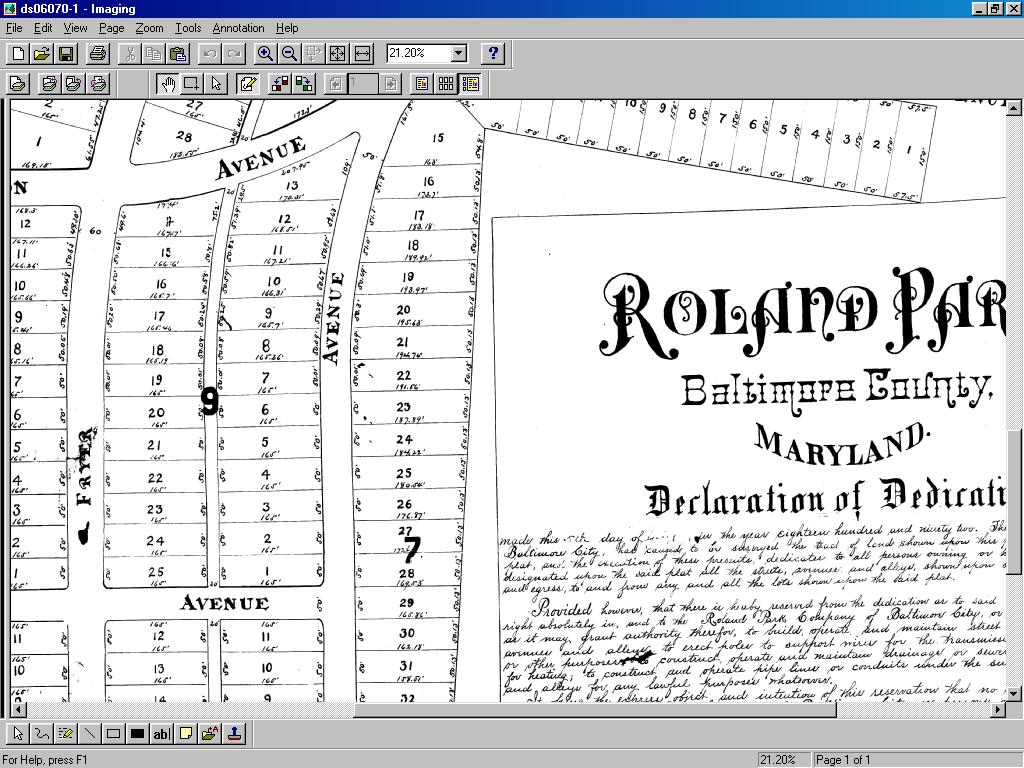Select the Filled Rectangle annotation tool
This screenshot has height=768, width=1024.
tap(138, 734)
